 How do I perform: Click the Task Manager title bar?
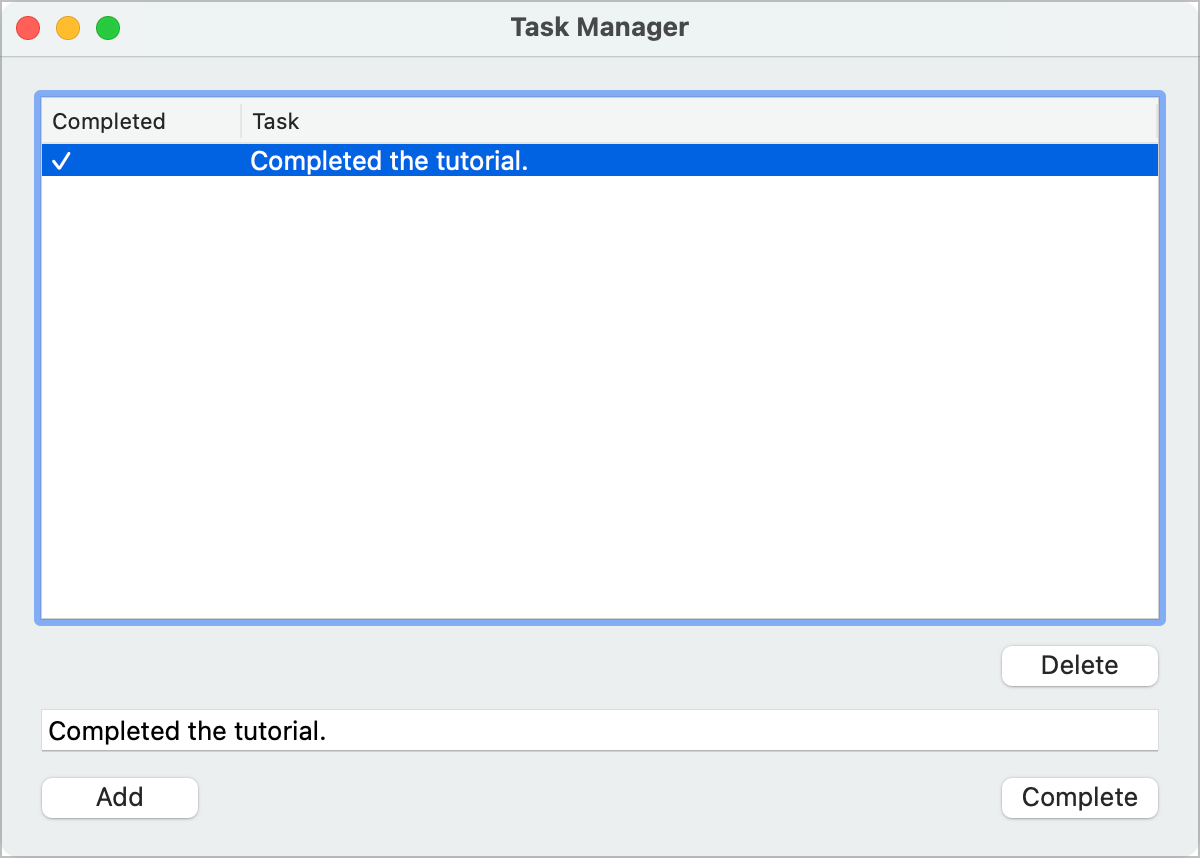[x=599, y=27]
